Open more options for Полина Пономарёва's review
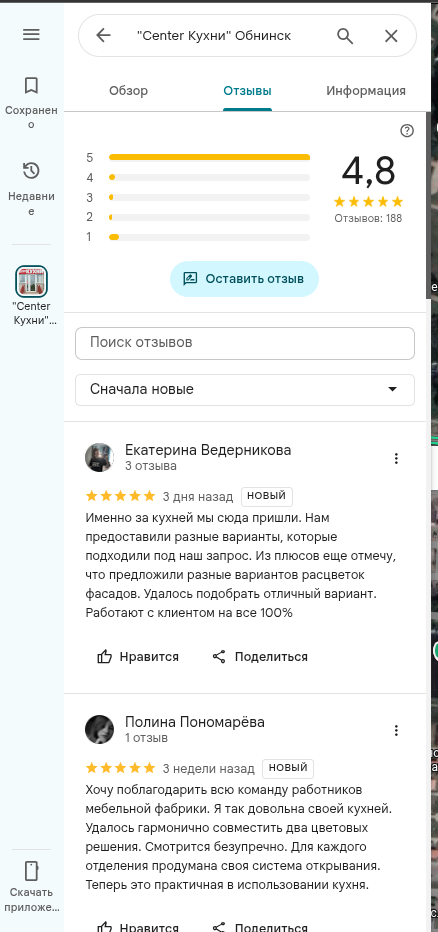The image size is (438, 932). coord(396,731)
